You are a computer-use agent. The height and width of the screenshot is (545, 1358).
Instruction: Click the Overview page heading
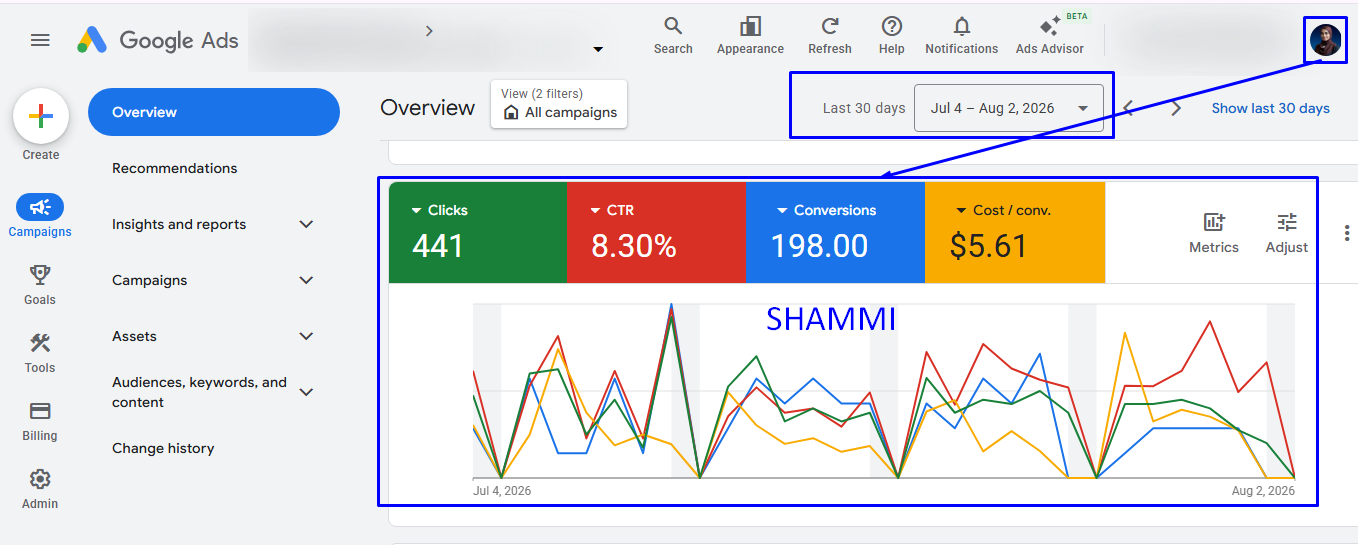tap(428, 107)
